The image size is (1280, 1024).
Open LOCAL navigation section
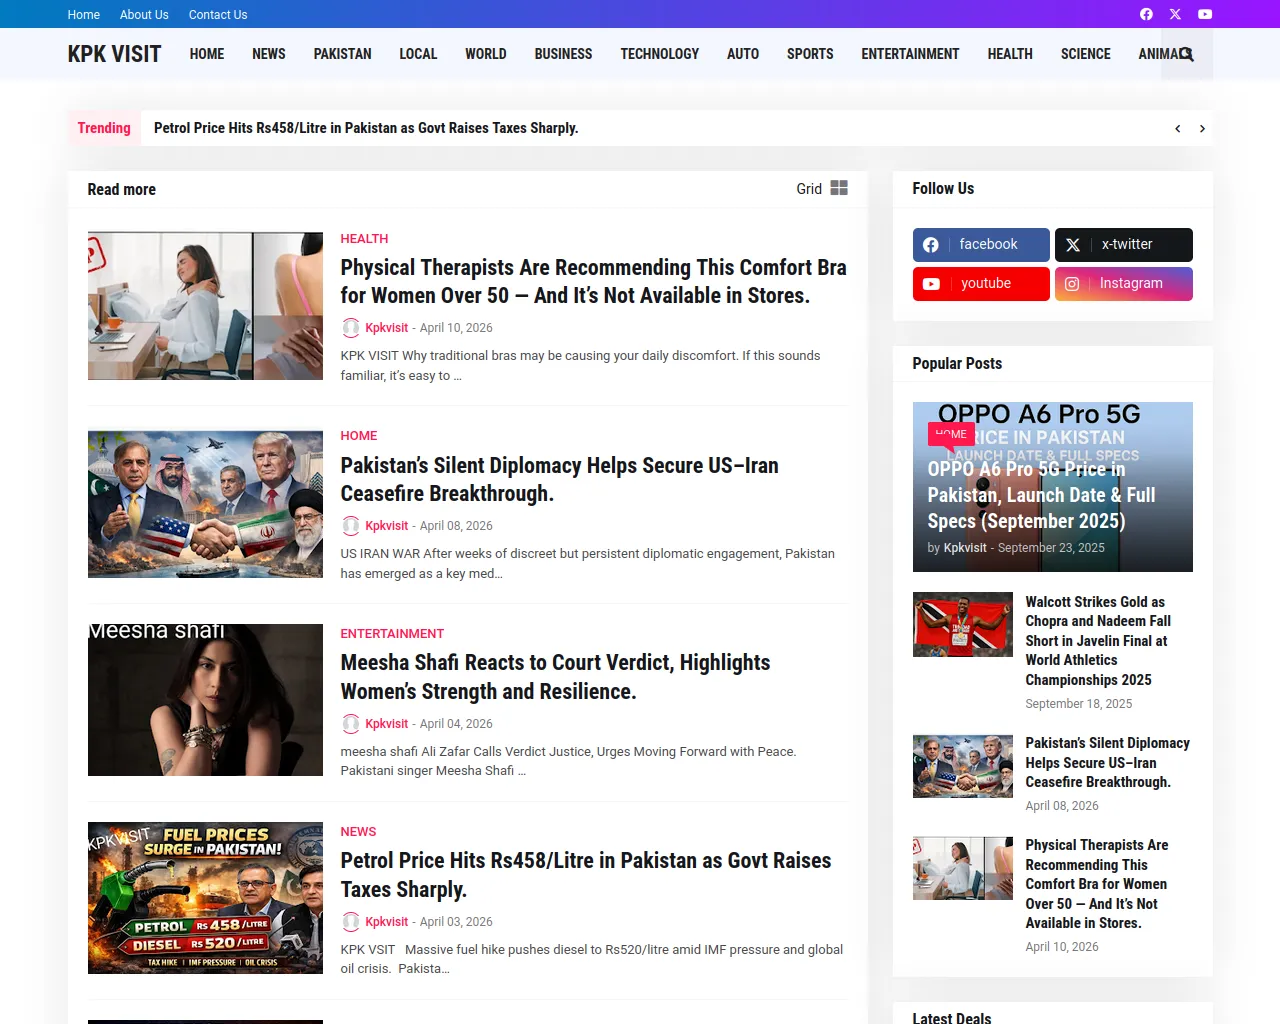418,54
